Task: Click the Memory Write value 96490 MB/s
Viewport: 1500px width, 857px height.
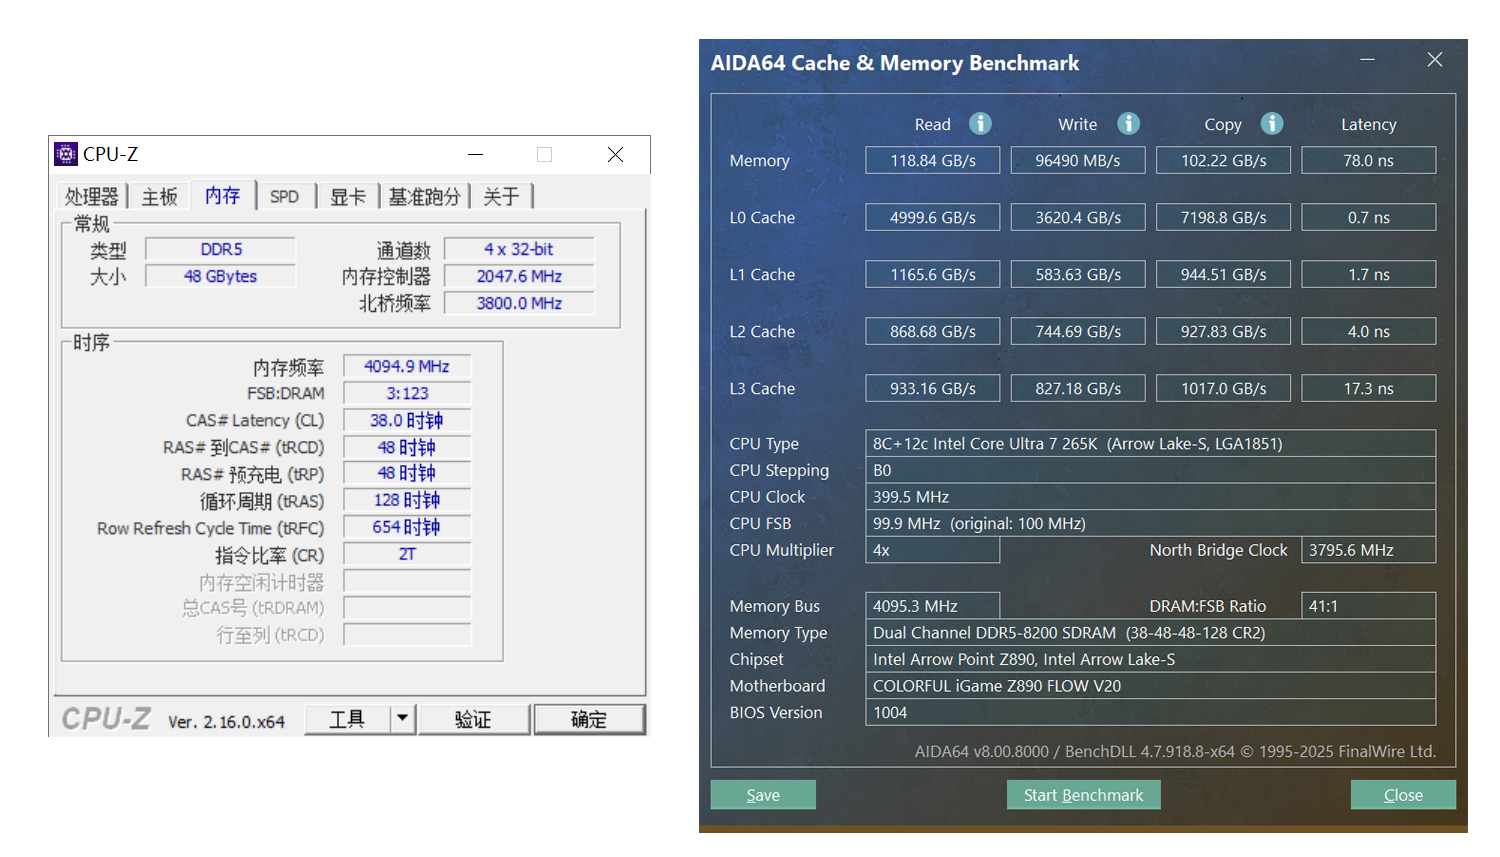Action: pos(1078,160)
